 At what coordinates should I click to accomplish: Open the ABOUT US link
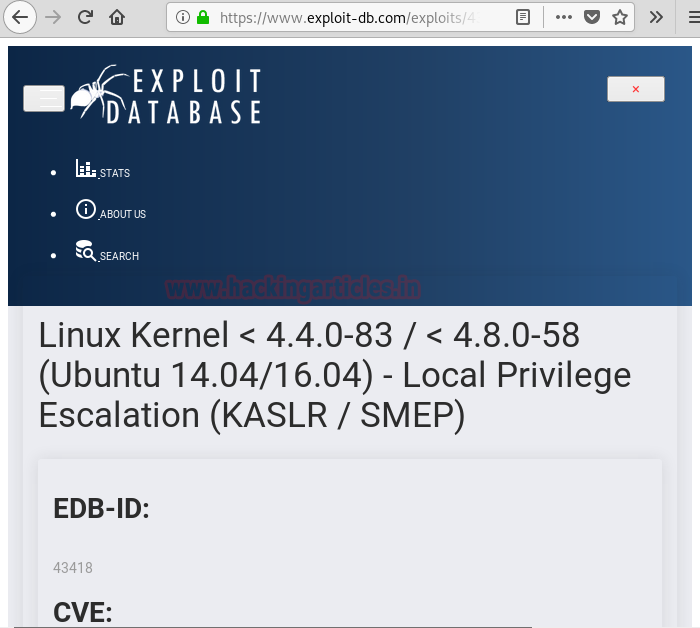click(x=123, y=214)
